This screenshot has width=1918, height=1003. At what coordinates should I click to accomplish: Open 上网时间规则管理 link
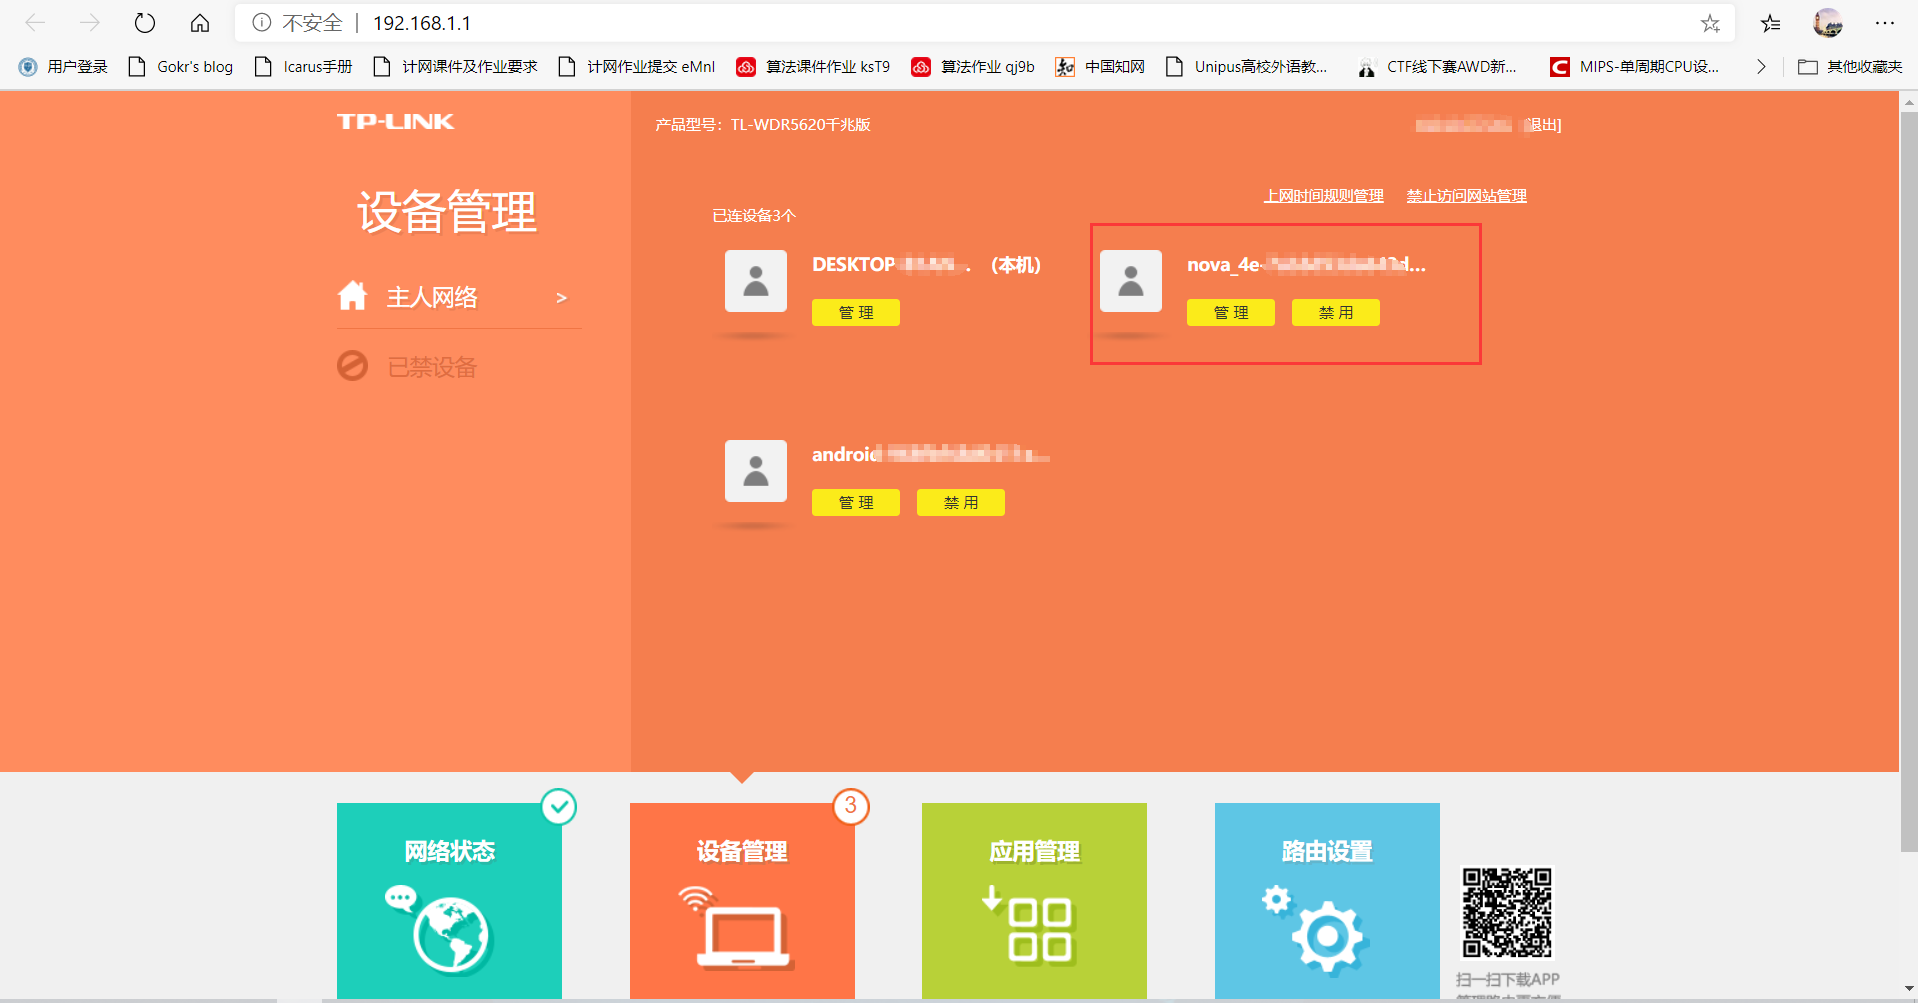[1324, 195]
